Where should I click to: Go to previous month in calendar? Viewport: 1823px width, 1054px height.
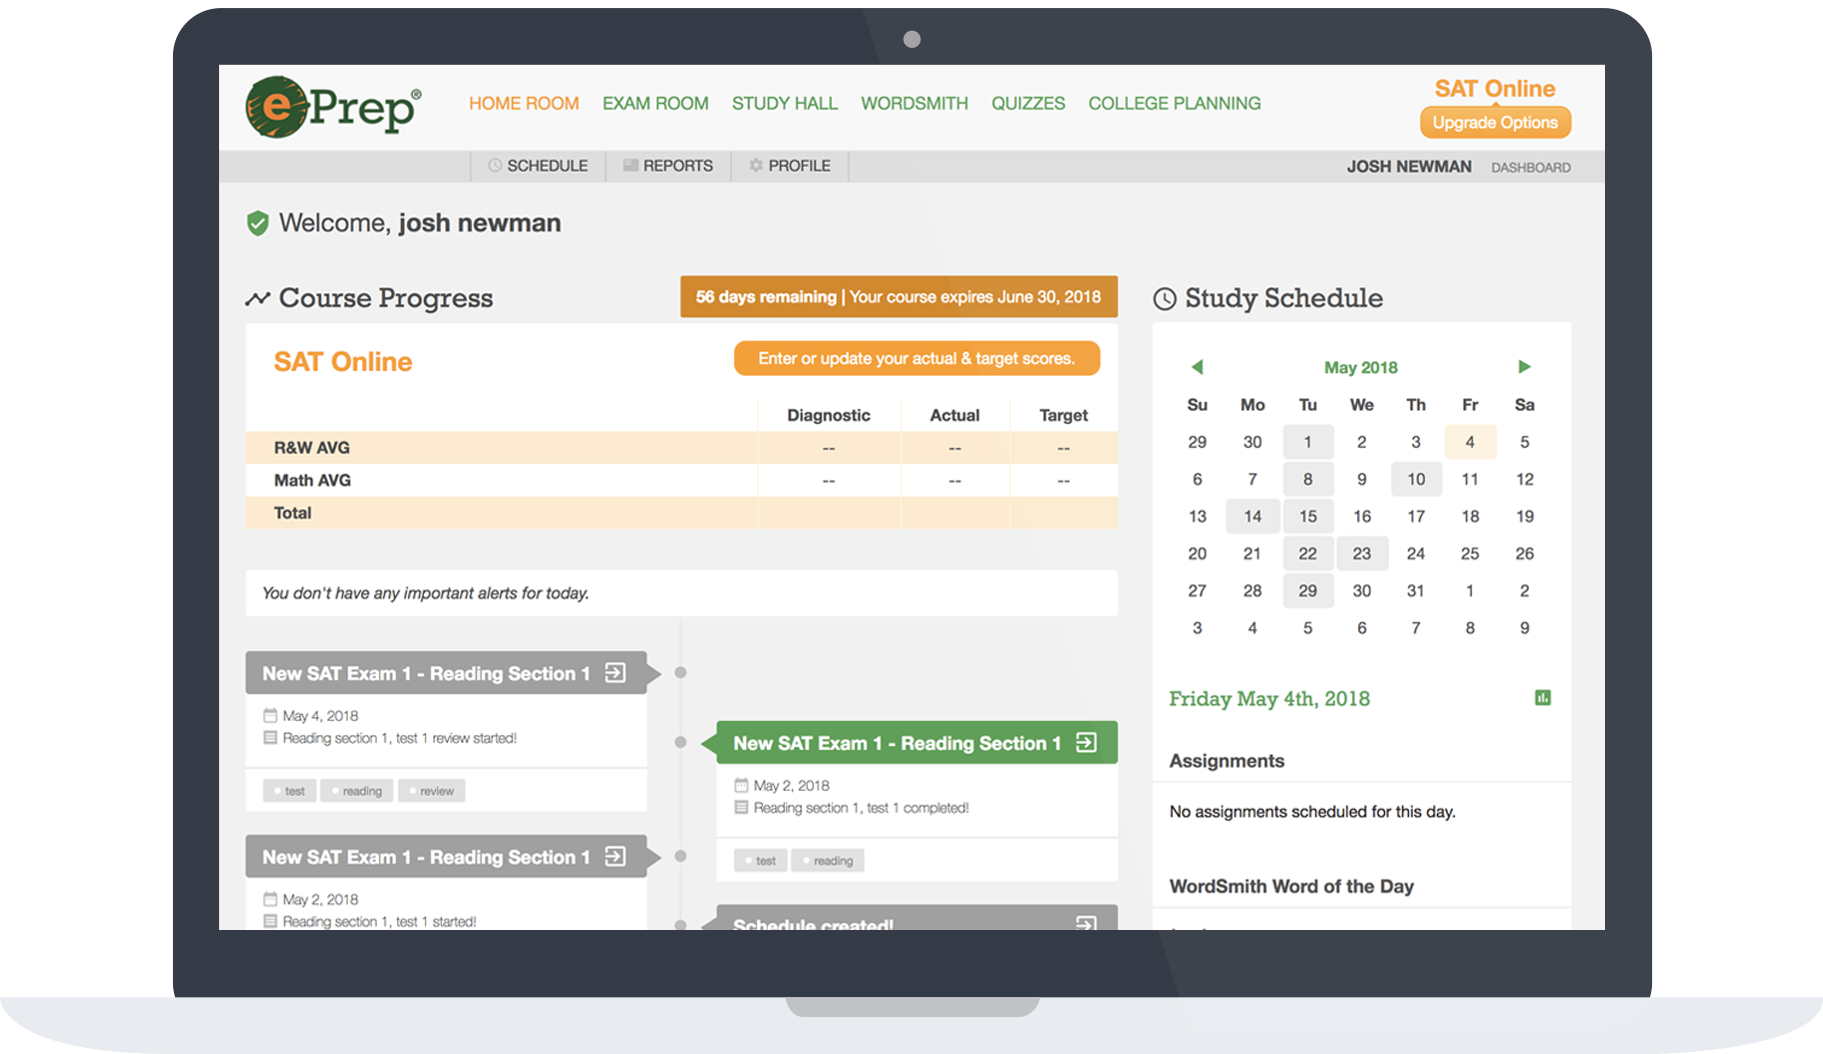[x=1197, y=367]
